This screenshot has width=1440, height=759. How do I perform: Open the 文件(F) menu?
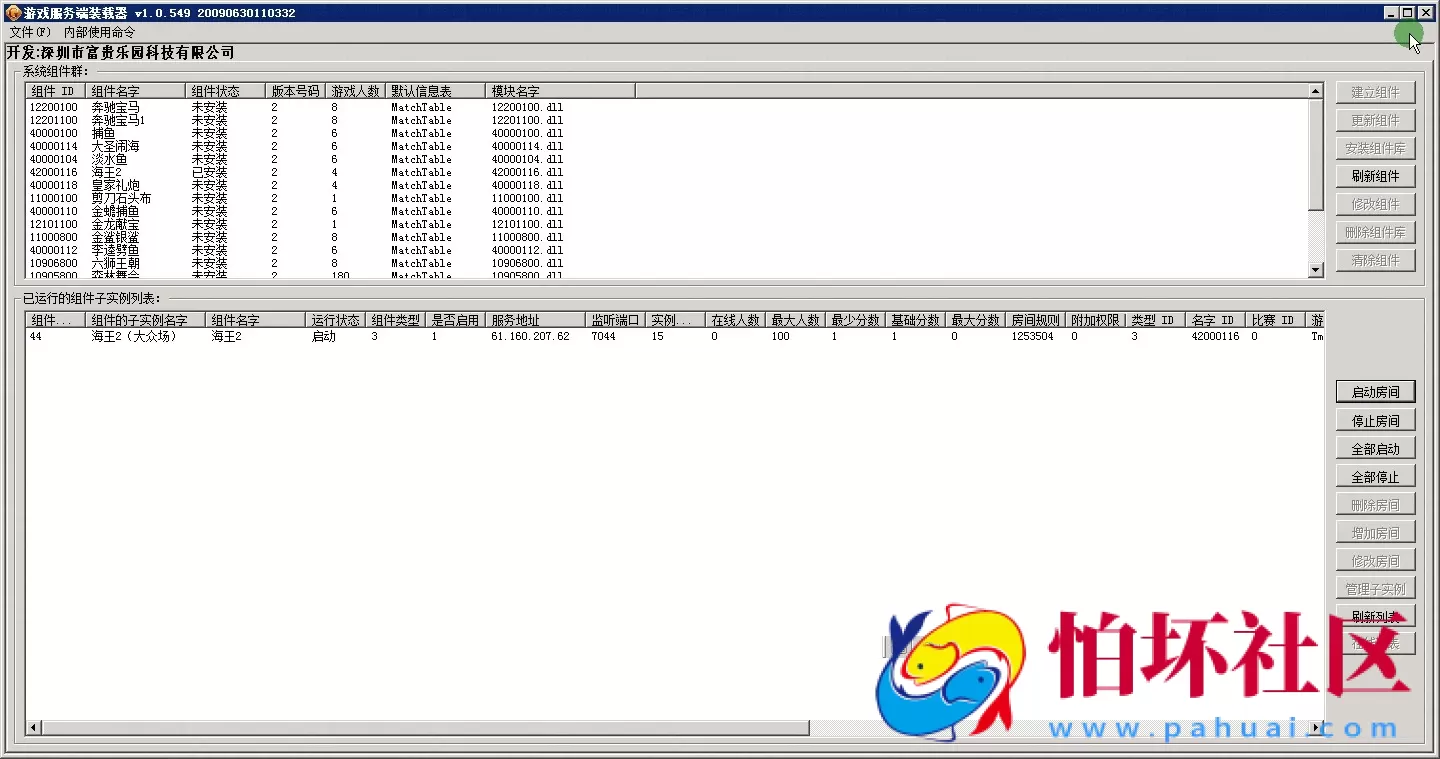pos(29,32)
